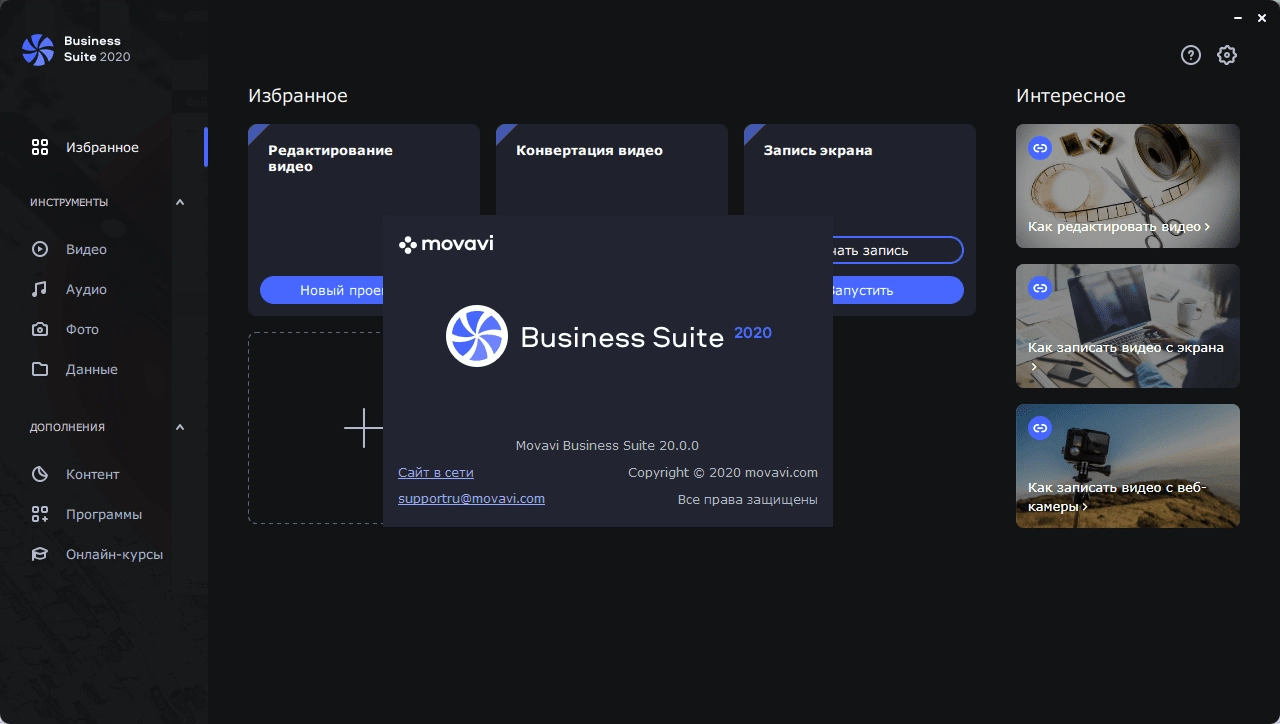Click the Начать запись button
Viewport: 1280px width, 724px height.
897,250
